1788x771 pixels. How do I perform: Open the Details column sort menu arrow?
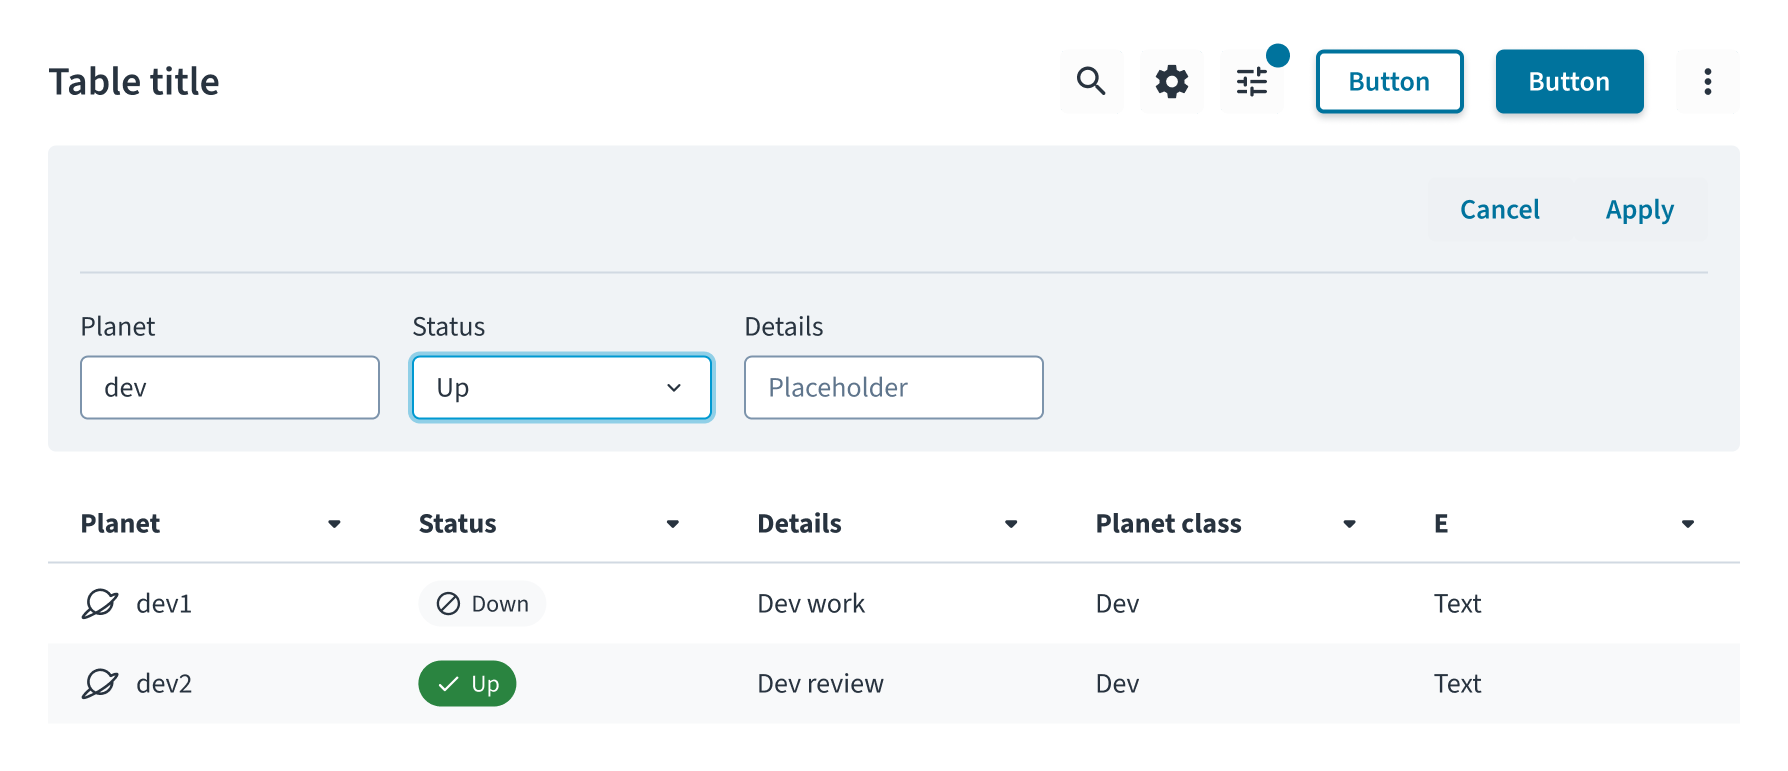(1011, 524)
